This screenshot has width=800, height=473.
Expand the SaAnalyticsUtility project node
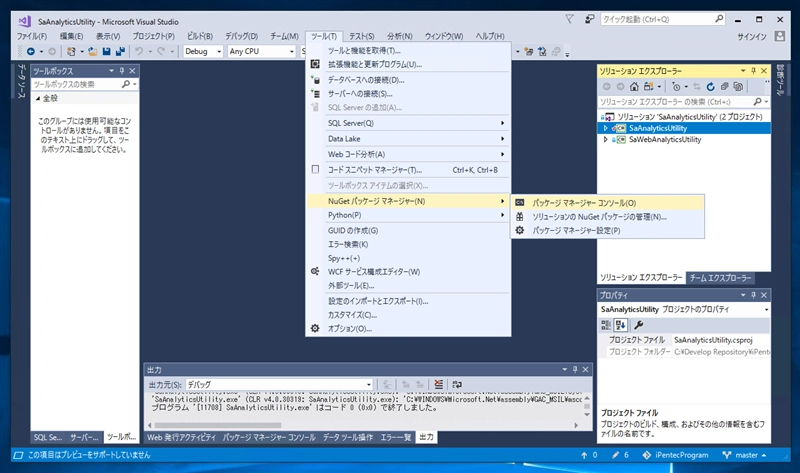click(x=606, y=128)
